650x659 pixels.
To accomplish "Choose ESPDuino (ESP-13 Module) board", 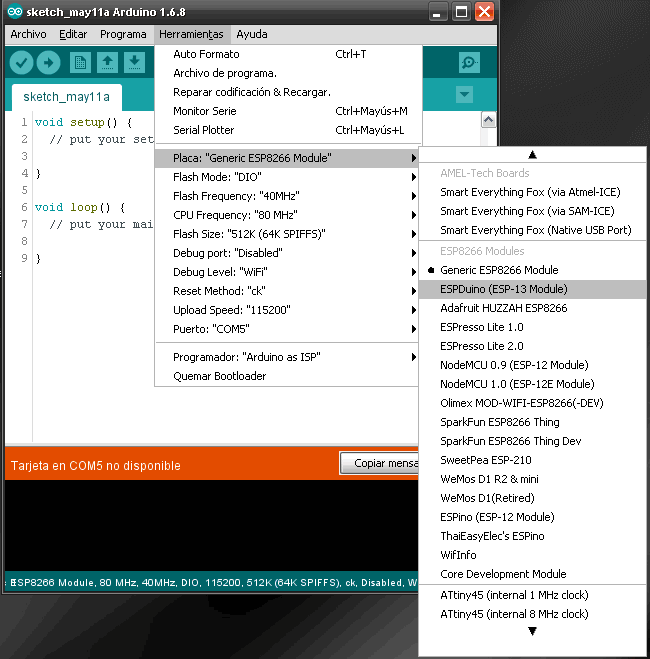I will (x=503, y=289).
